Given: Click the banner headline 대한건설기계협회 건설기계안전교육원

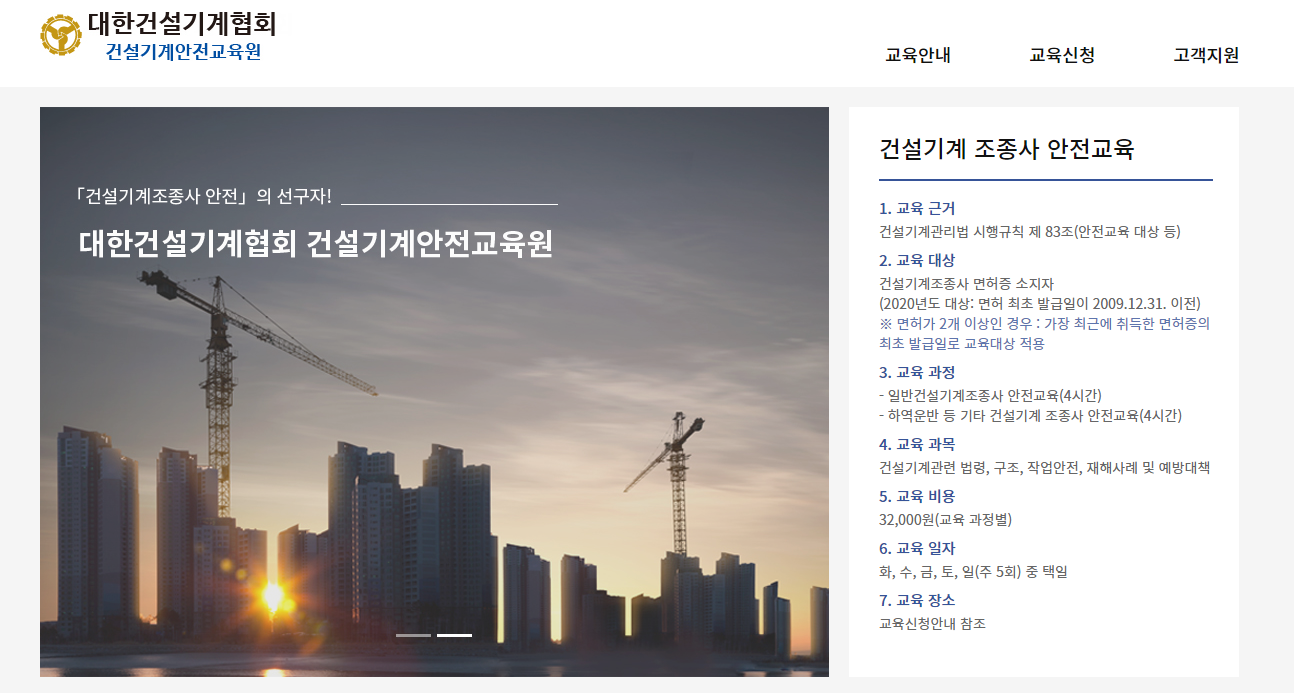Looking at the screenshot, I should (316, 244).
